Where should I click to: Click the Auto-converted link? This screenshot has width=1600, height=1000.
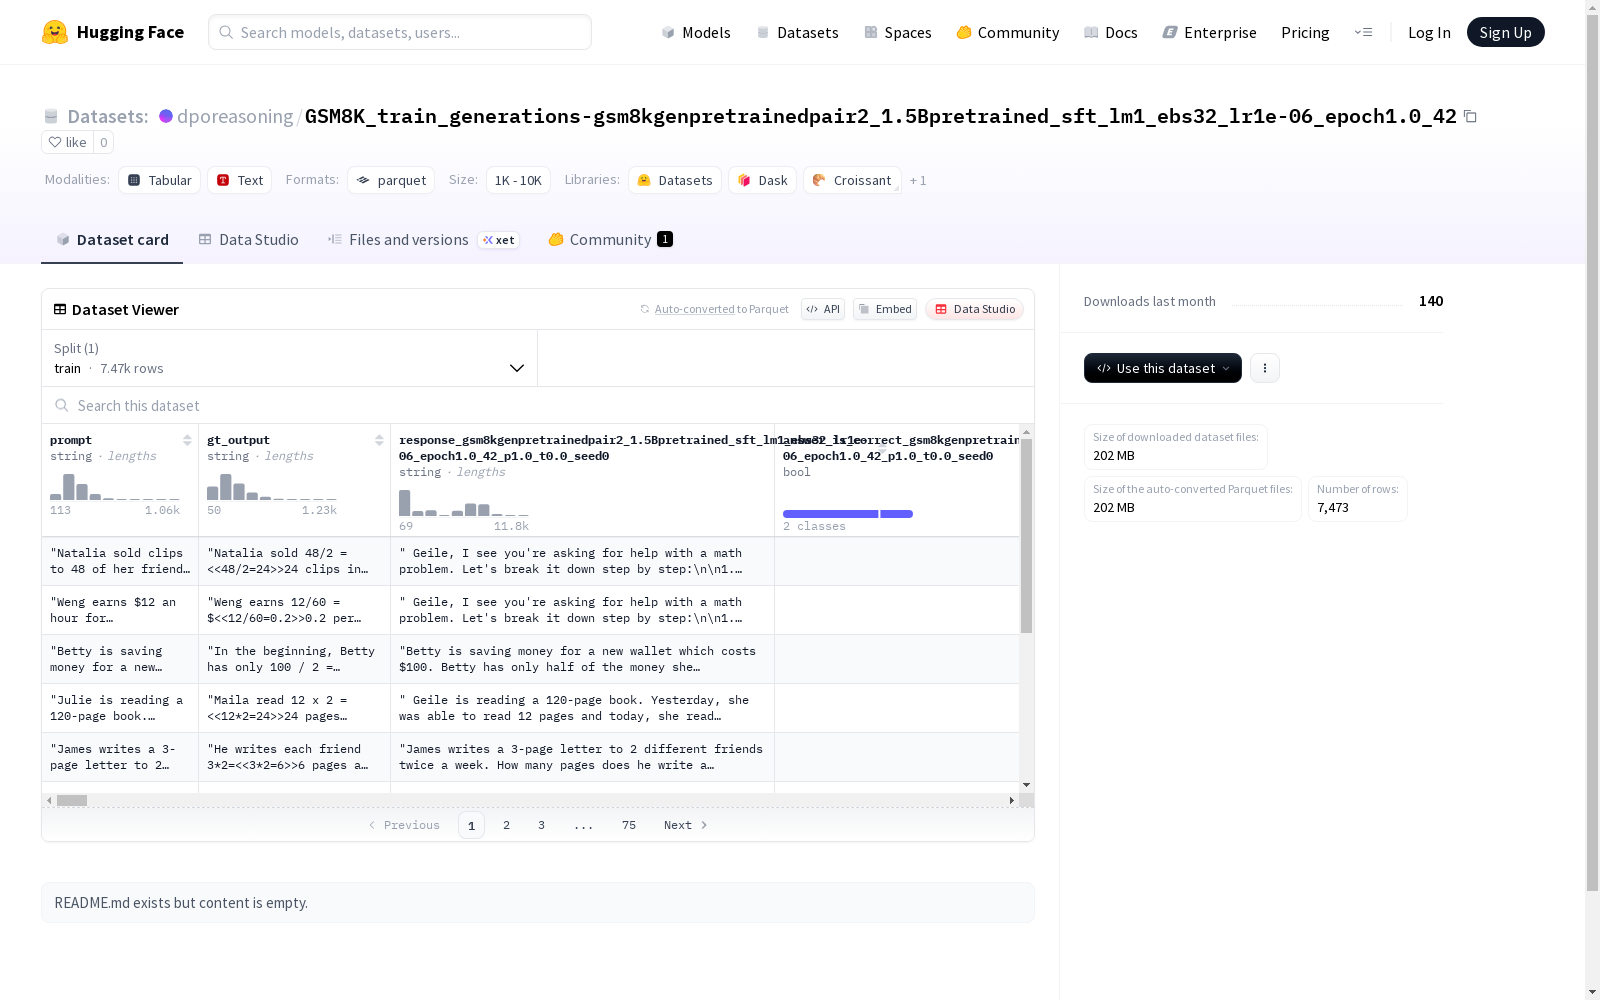pyautogui.click(x=694, y=309)
